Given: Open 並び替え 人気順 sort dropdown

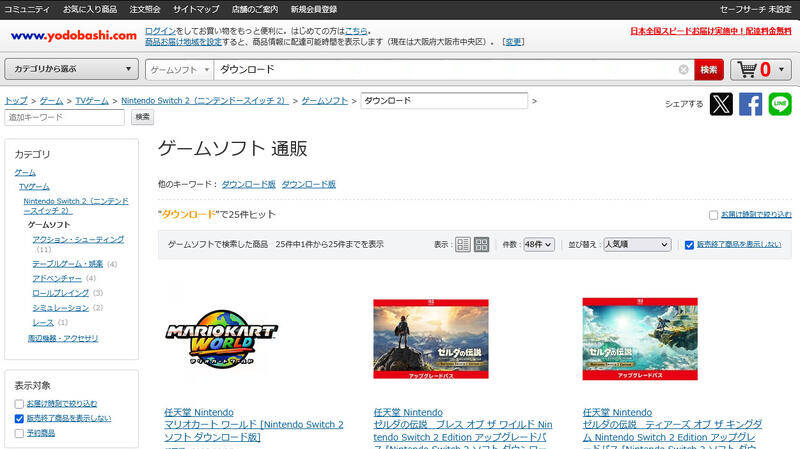Looking at the screenshot, I should point(637,244).
